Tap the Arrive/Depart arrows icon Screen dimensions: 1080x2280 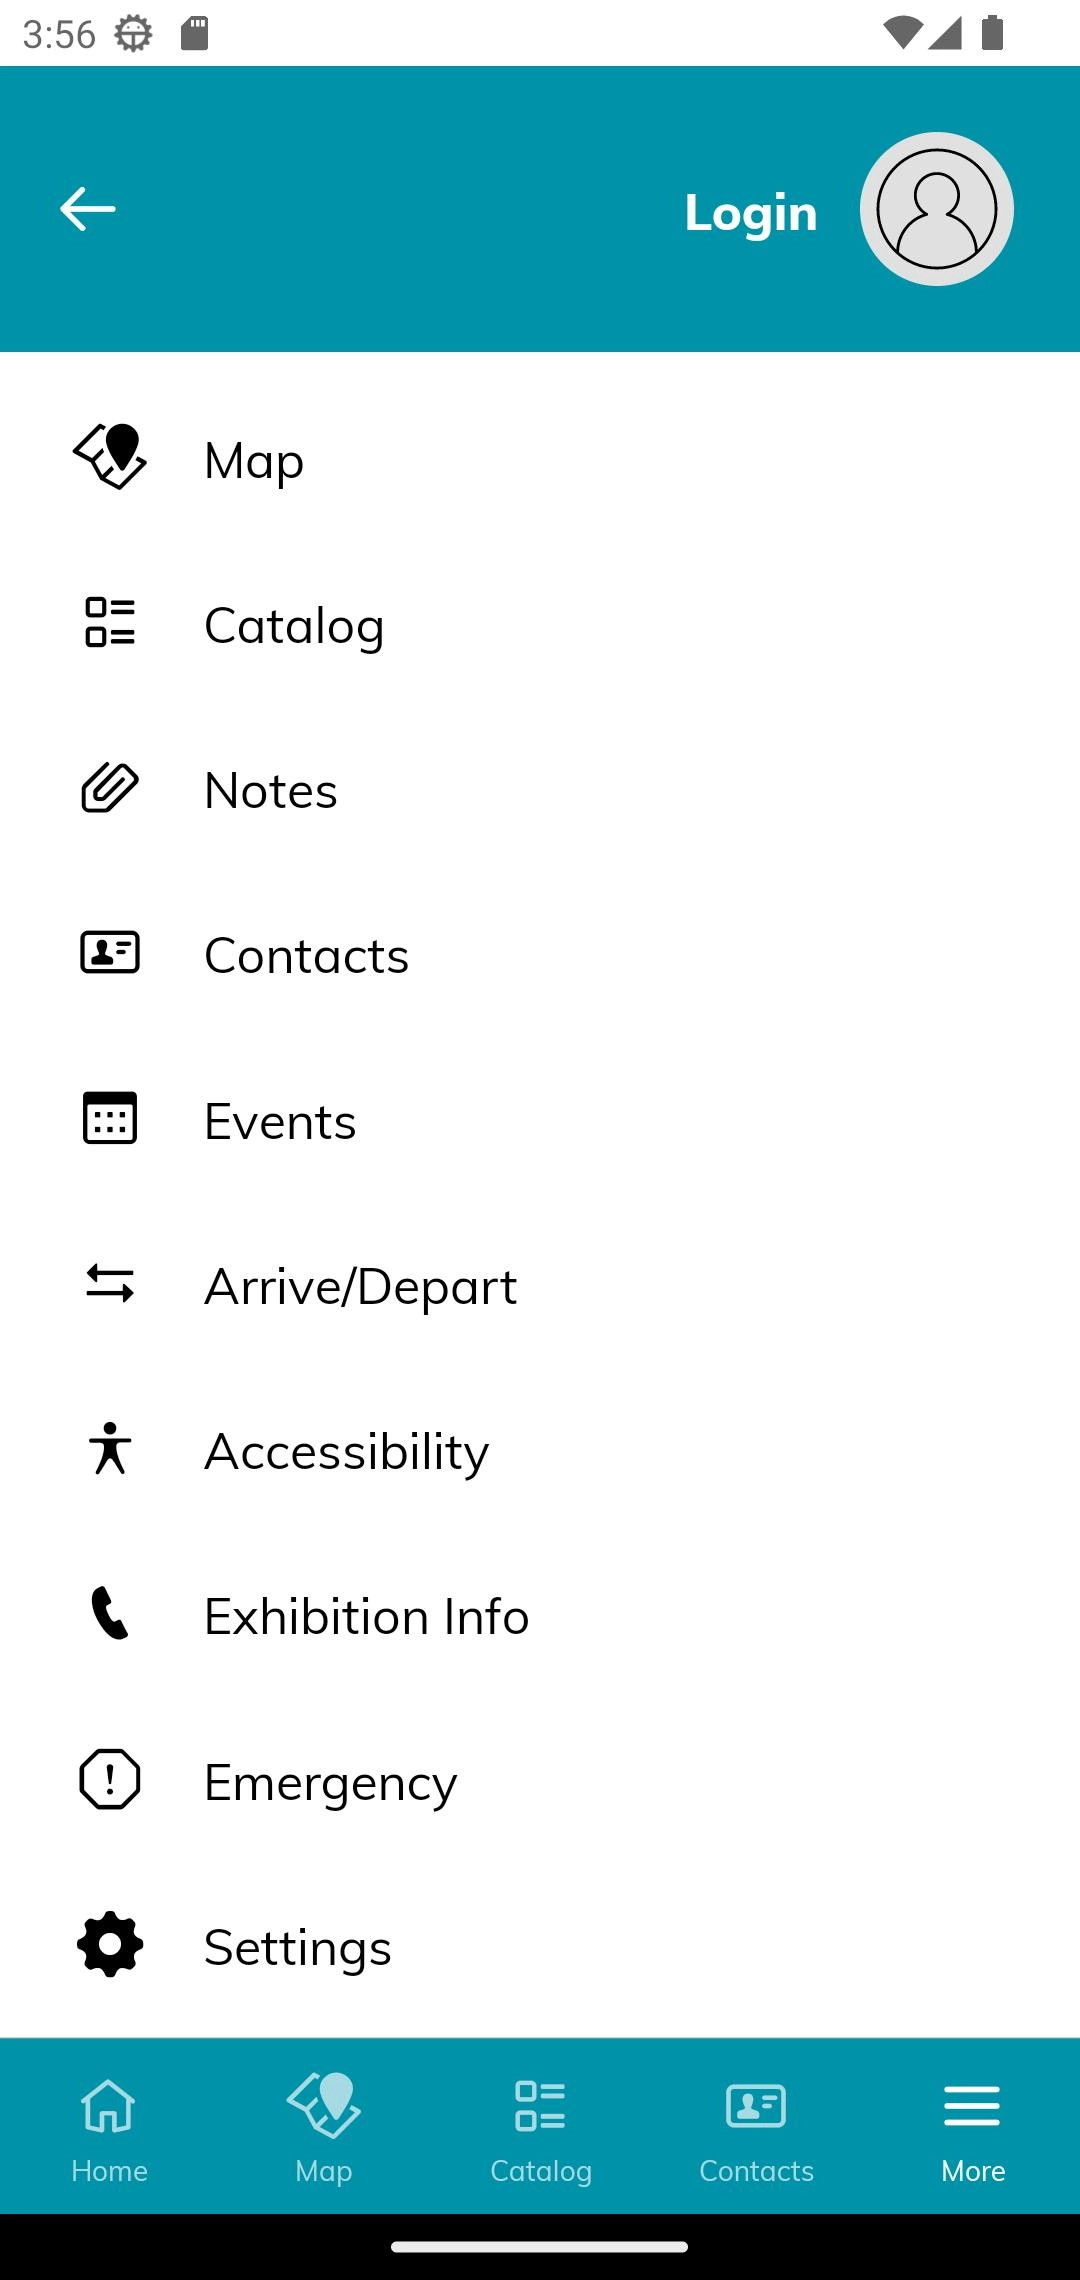coord(110,1284)
